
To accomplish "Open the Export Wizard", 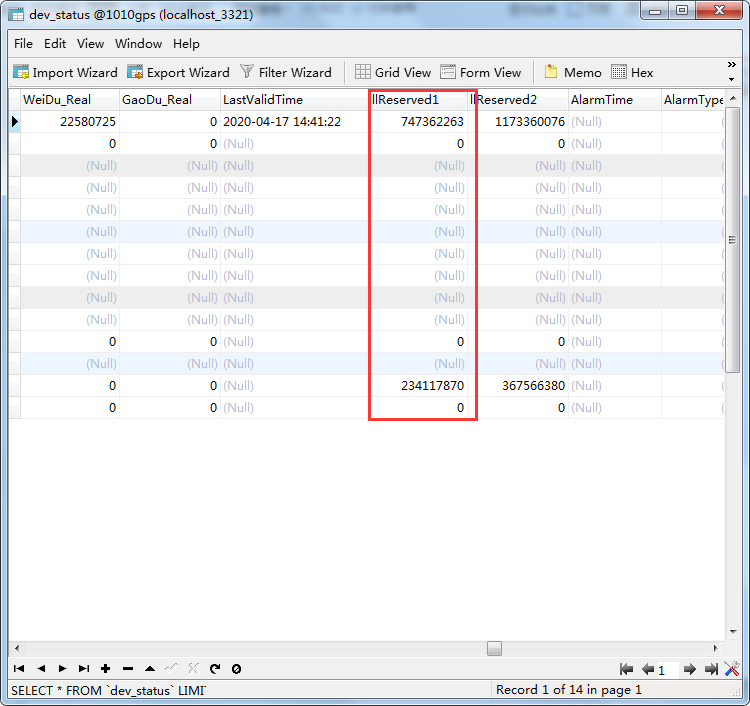I will click(178, 73).
